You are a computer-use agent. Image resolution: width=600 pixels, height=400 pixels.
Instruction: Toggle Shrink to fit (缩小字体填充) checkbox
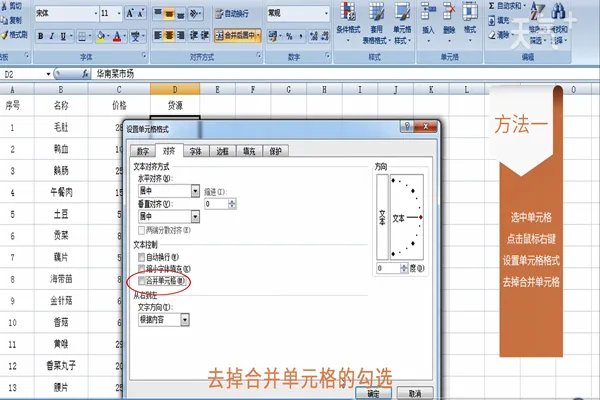141,269
